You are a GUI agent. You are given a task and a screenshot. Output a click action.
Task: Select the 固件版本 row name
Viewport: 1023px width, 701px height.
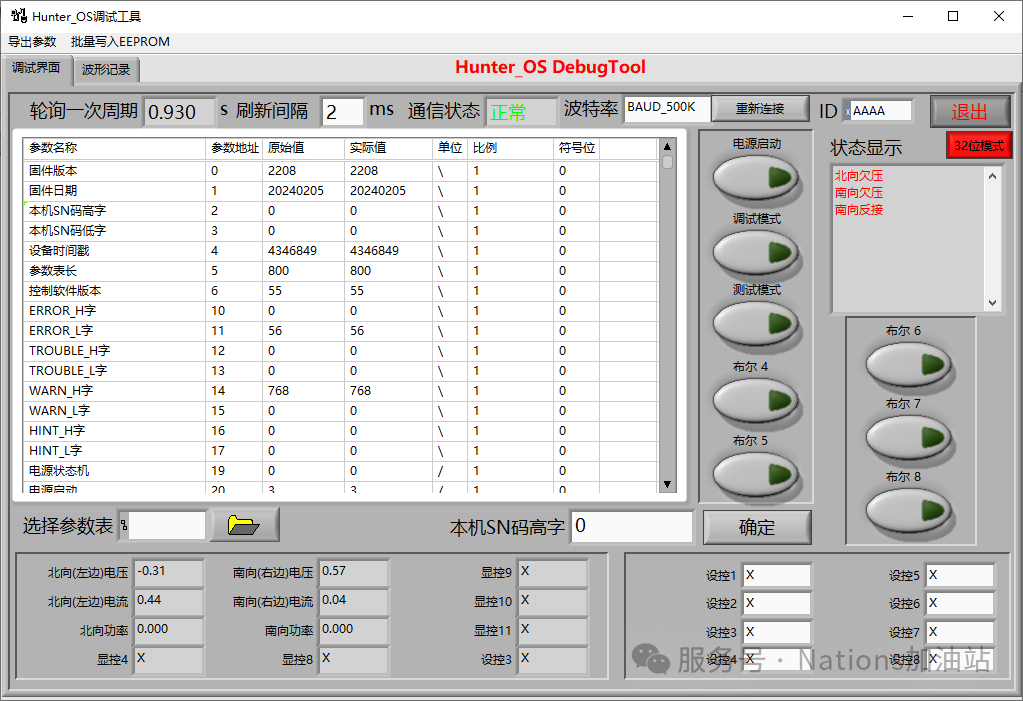click(x=53, y=170)
